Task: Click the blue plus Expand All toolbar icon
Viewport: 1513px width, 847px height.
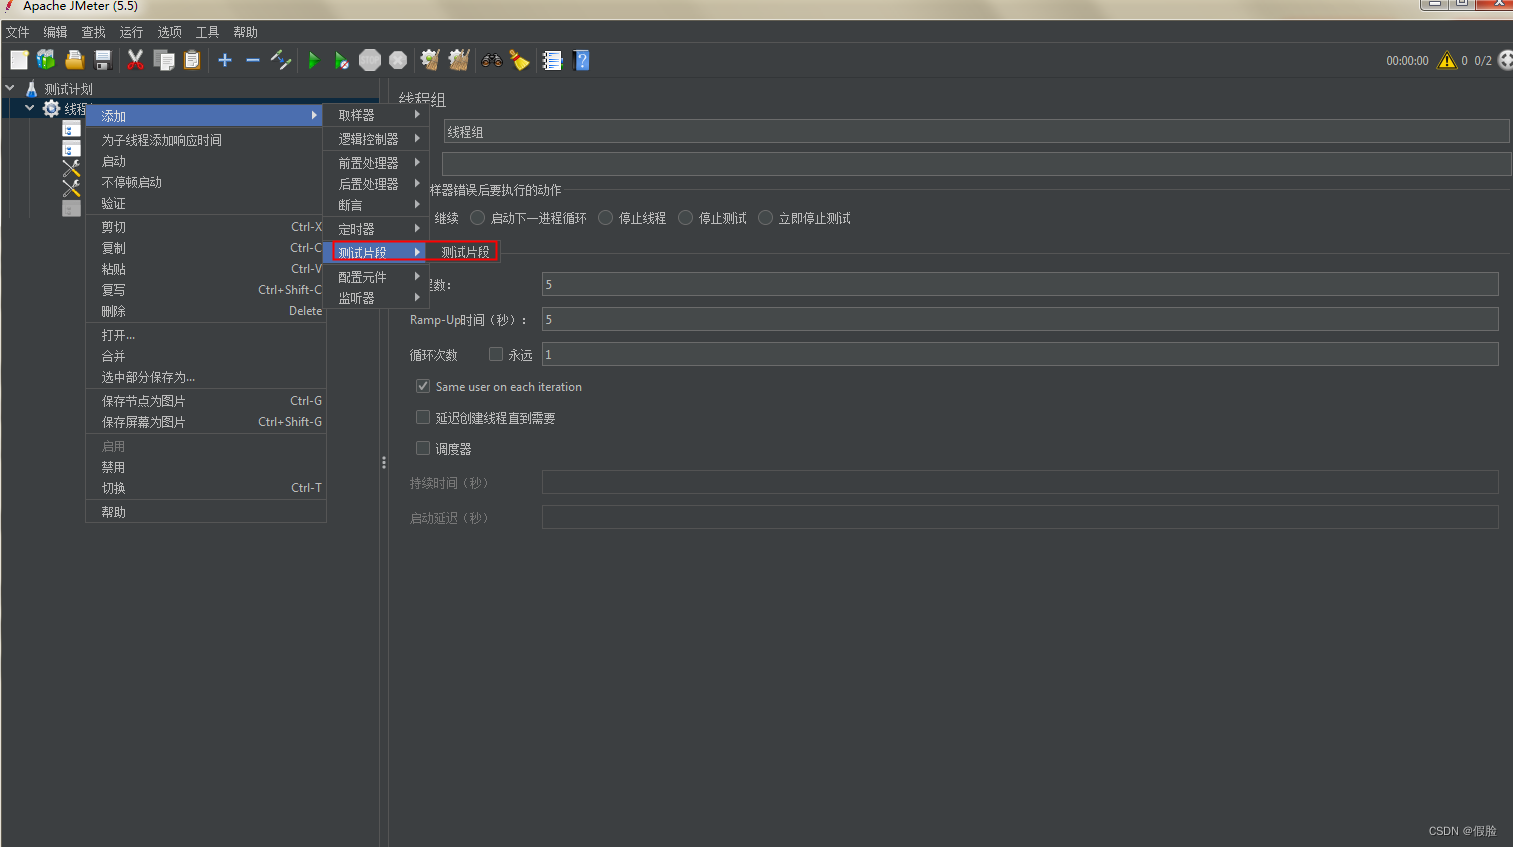Action: [x=225, y=60]
